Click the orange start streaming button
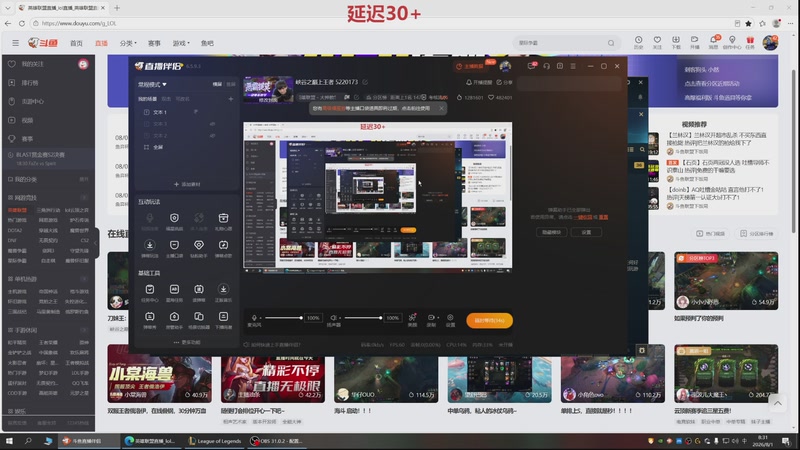 489,320
